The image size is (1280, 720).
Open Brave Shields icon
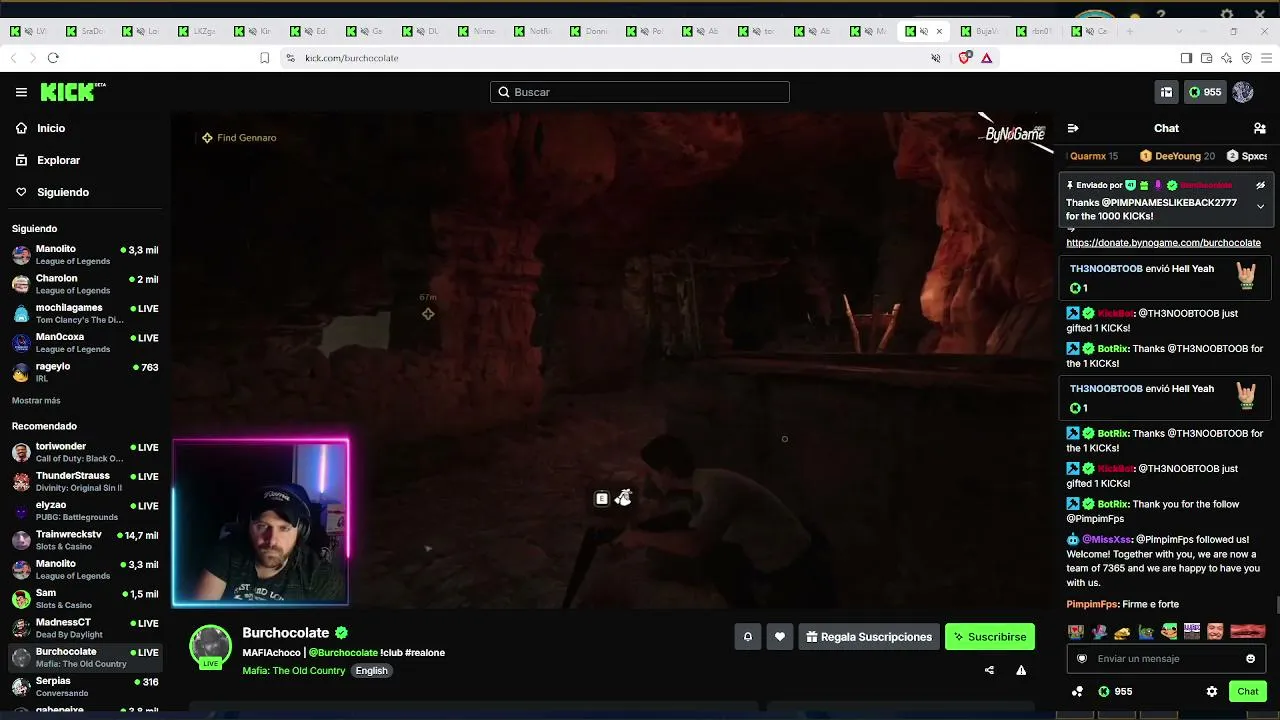(x=964, y=58)
